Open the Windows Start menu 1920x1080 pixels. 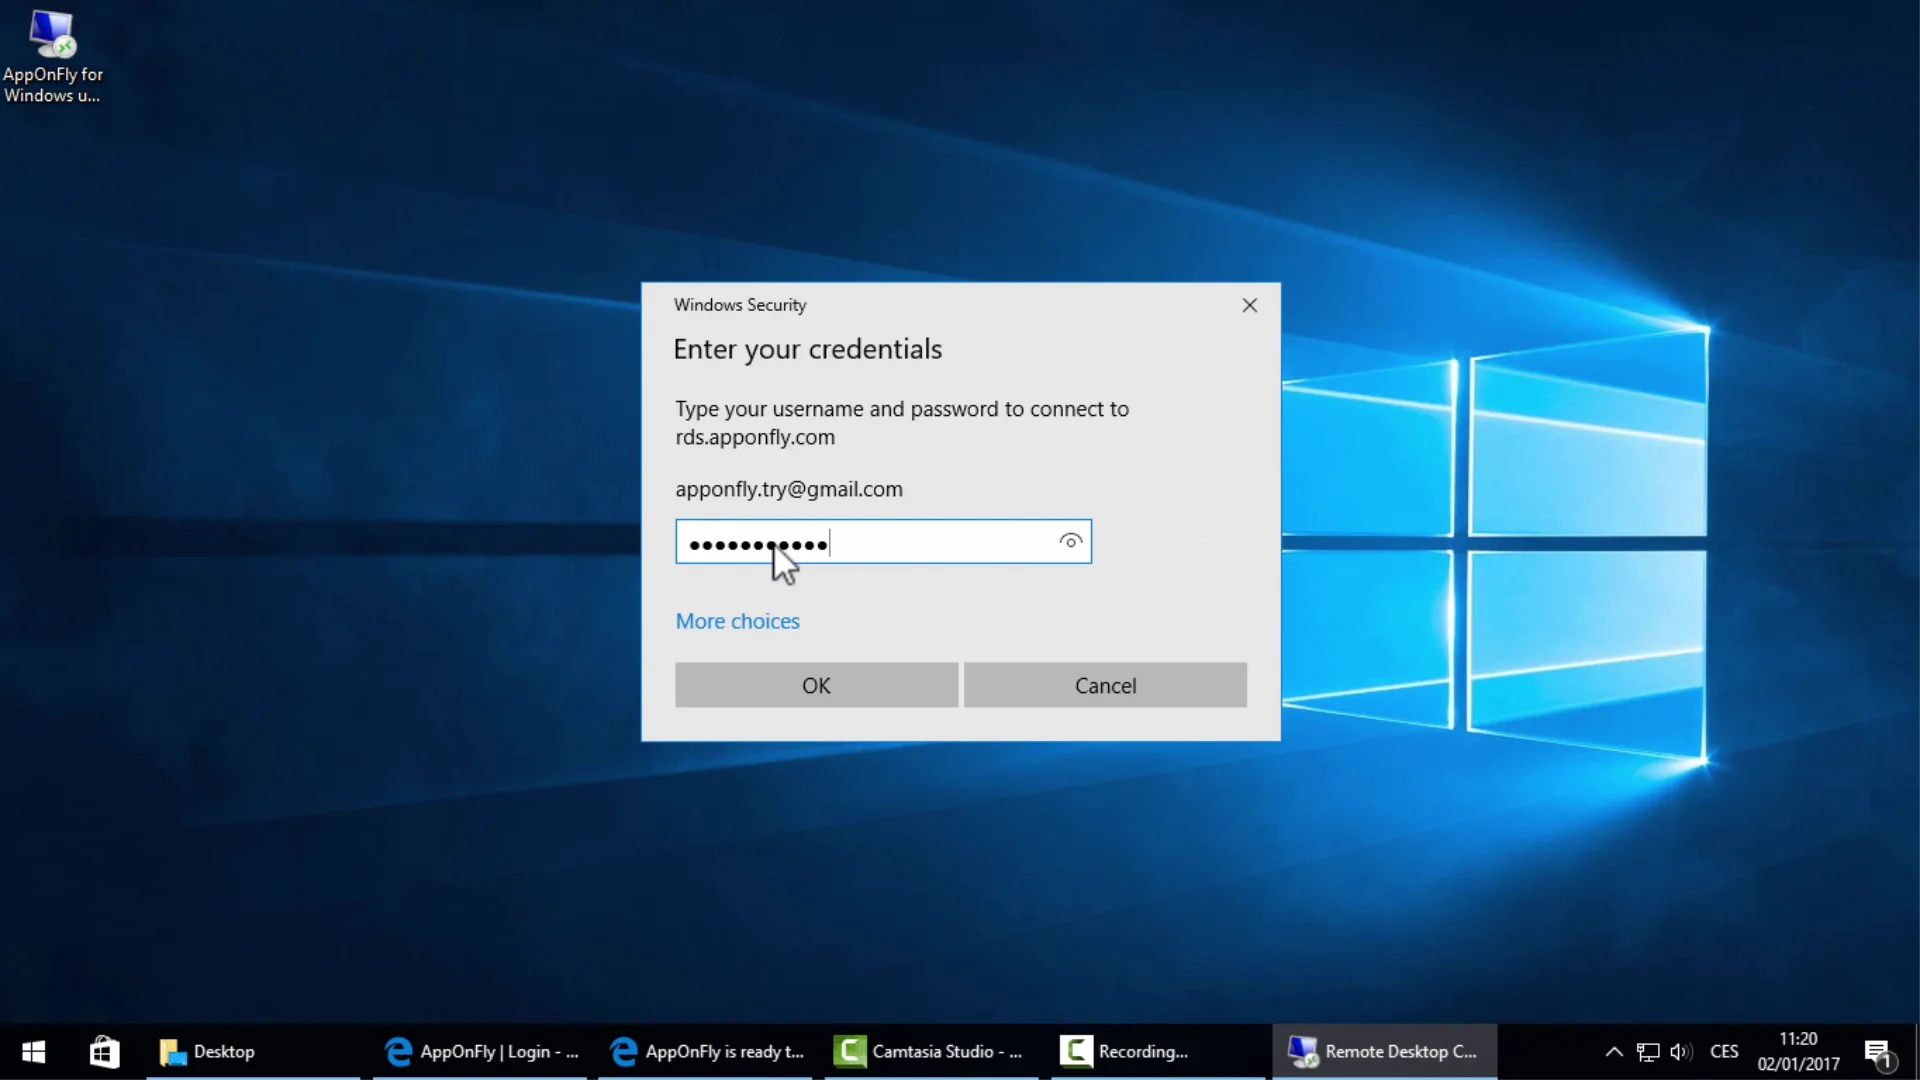[33, 1052]
